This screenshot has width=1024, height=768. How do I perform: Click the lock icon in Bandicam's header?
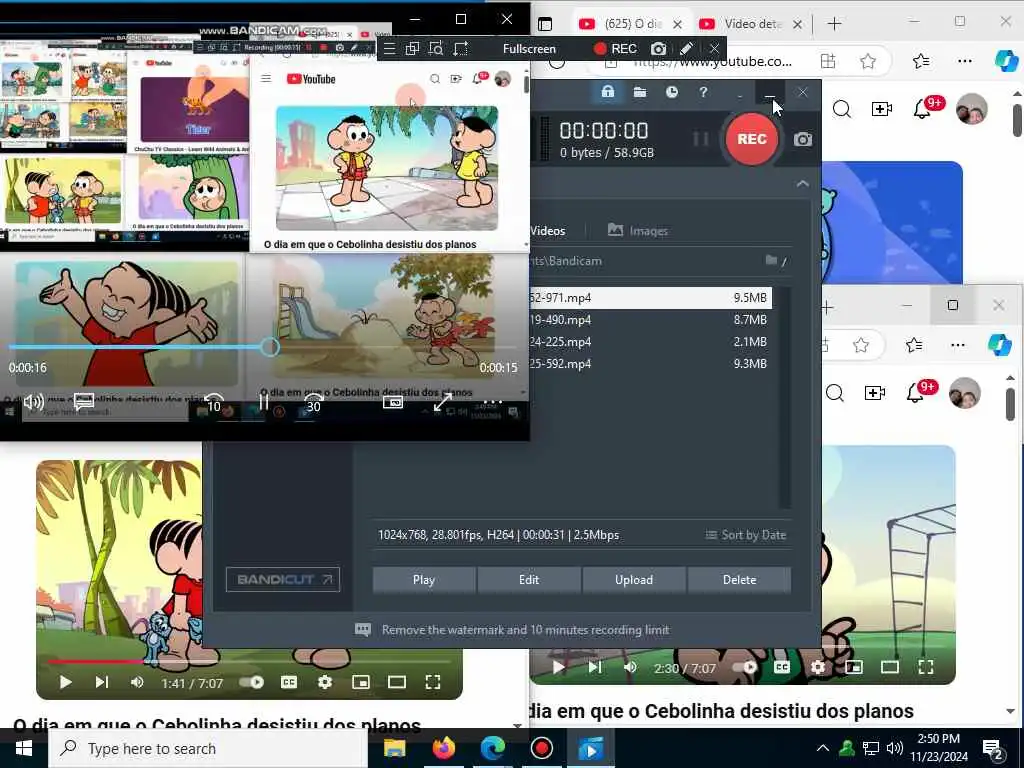pyautogui.click(x=607, y=92)
